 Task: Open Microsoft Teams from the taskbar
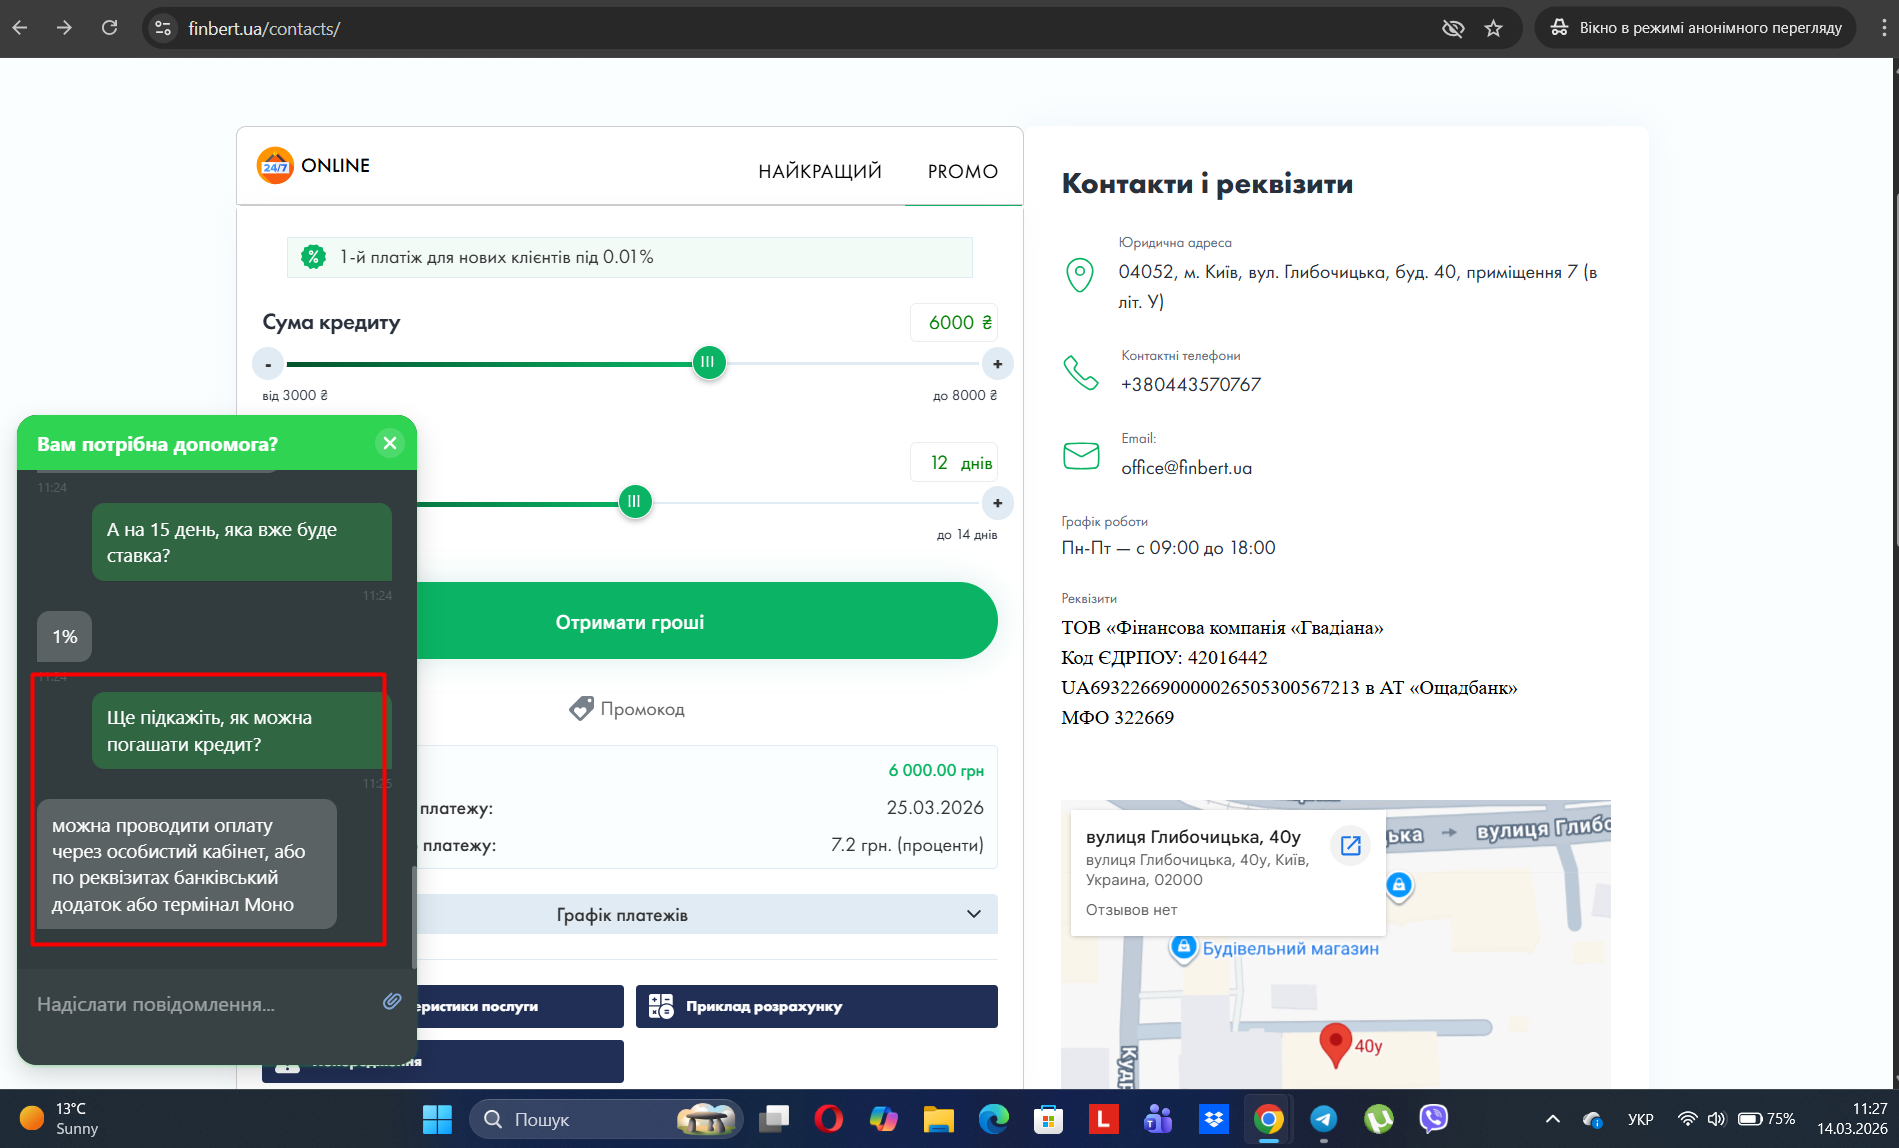coord(1158,1119)
